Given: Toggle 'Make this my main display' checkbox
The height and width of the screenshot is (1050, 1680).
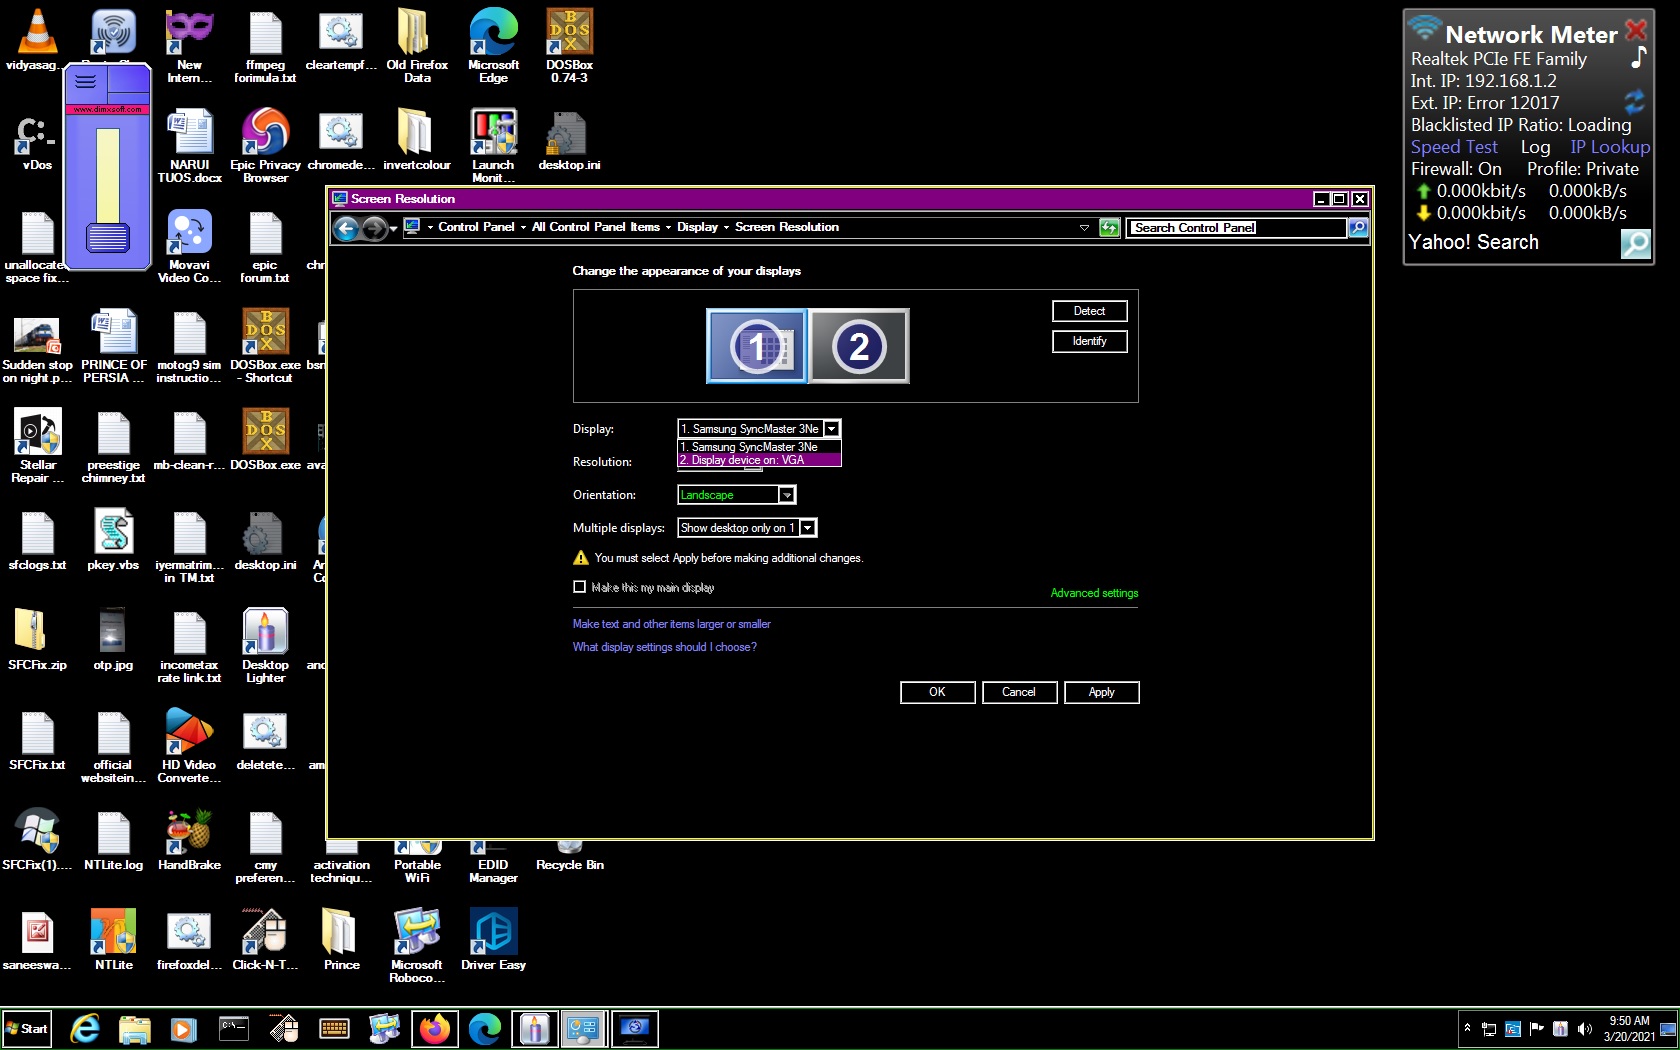Looking at the screenshot, I should pos(579,587).
